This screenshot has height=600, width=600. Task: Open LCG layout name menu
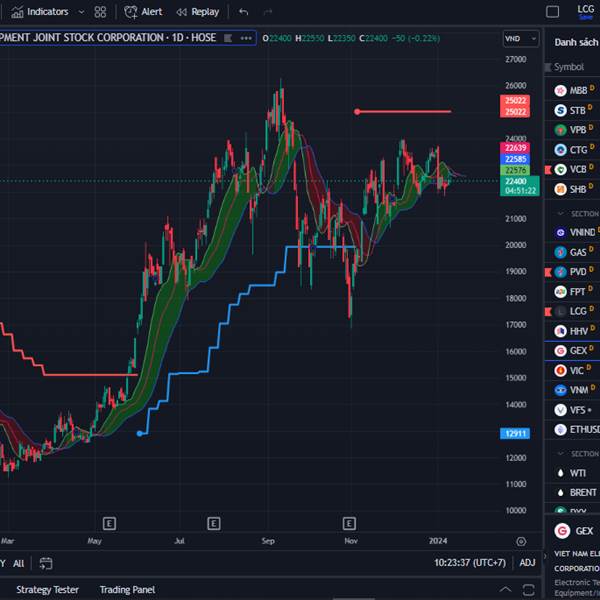tap(585, 11)
